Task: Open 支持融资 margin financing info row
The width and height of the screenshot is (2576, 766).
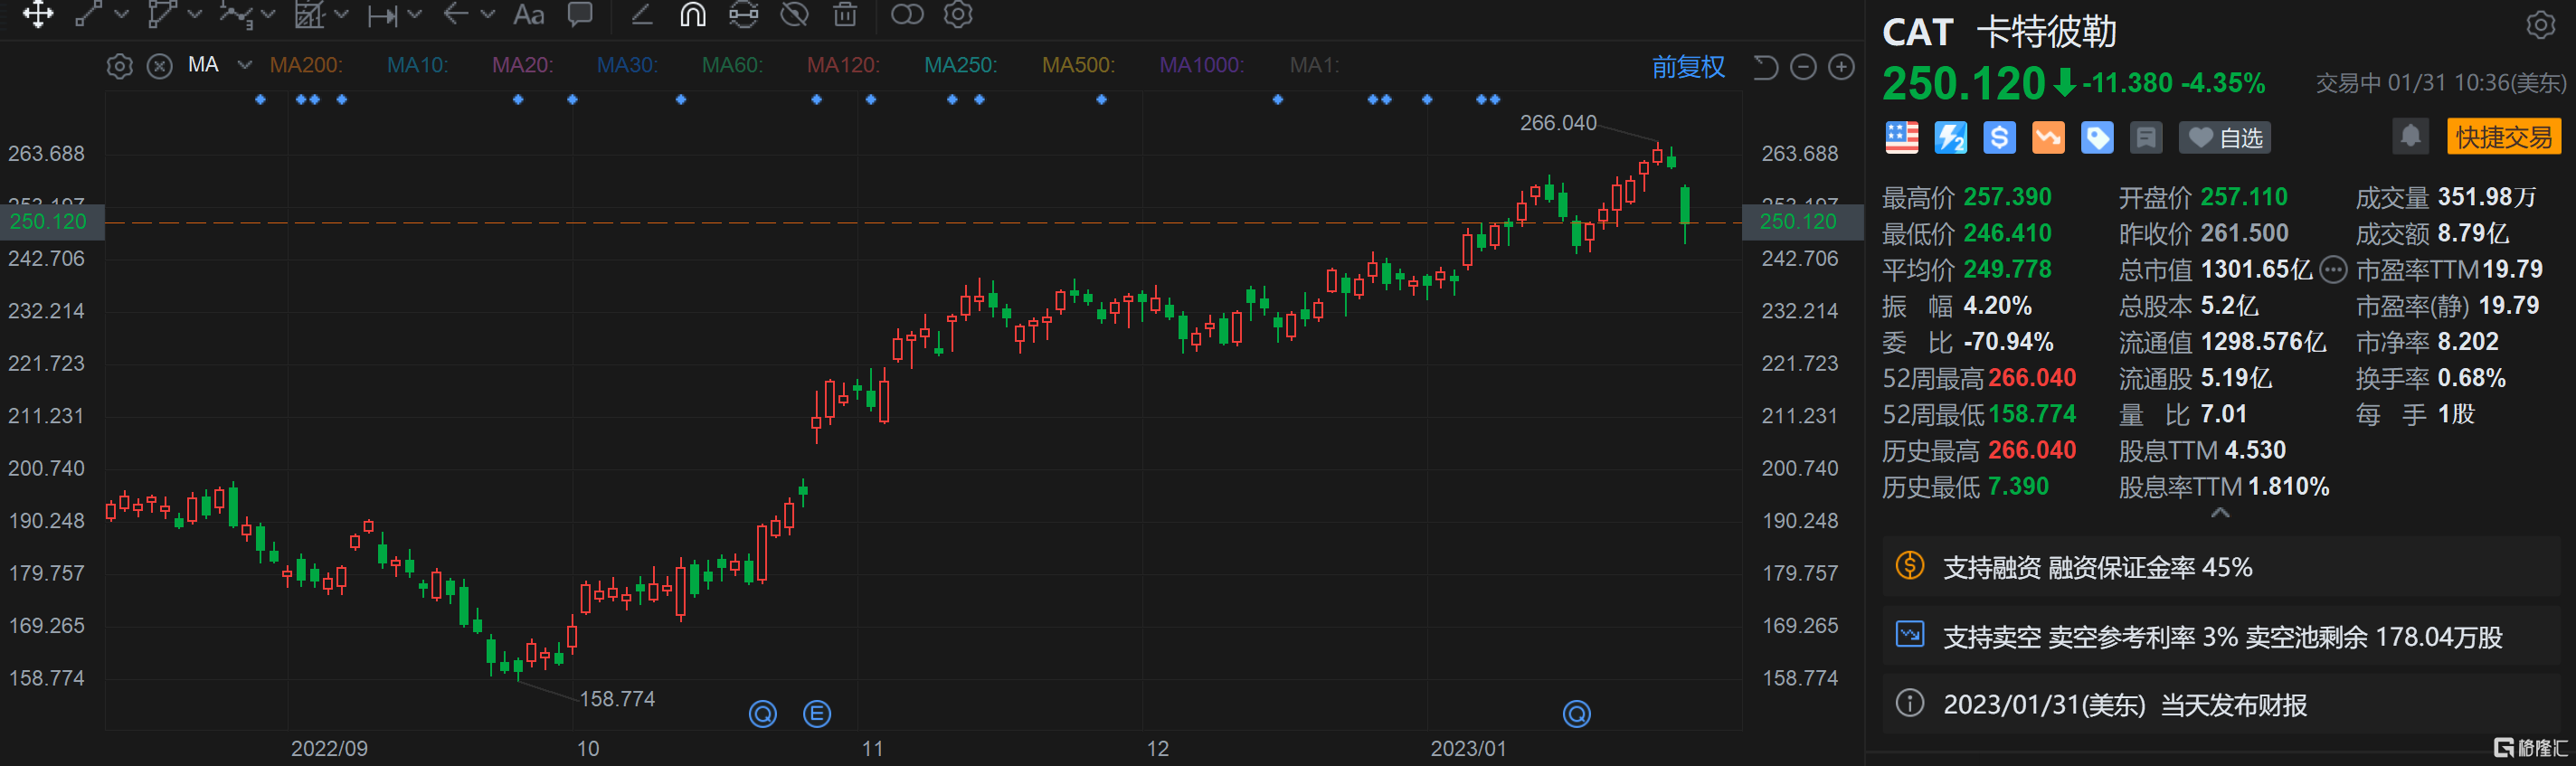Action: (2221, 567)
